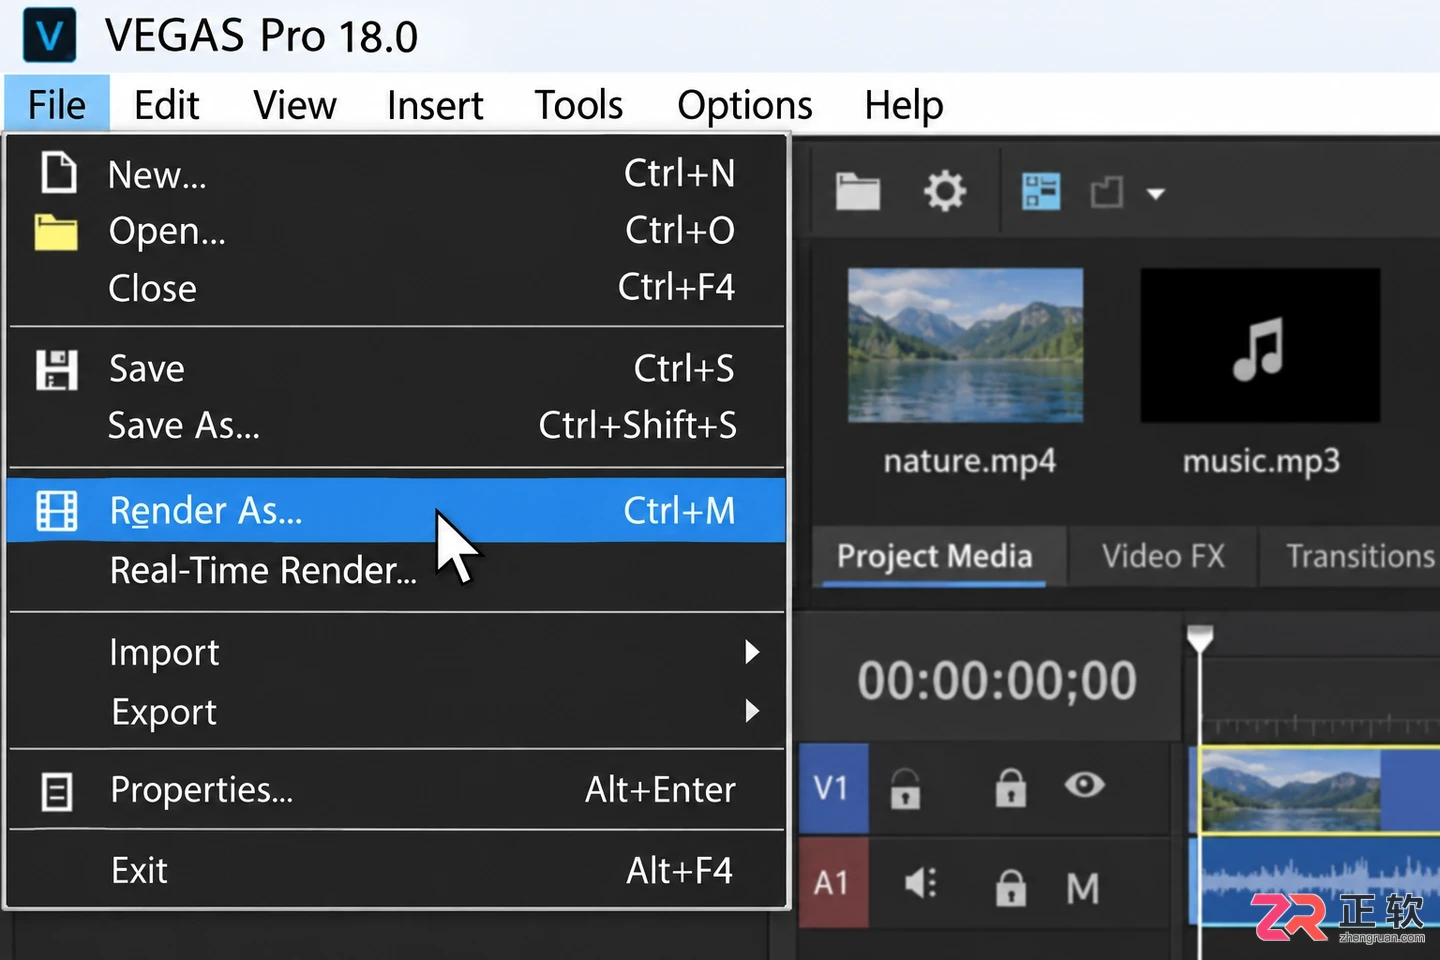The image size is (1440, 960).
Task: Click the VEGAS Pro logo icon
Action: pos(49,35)
